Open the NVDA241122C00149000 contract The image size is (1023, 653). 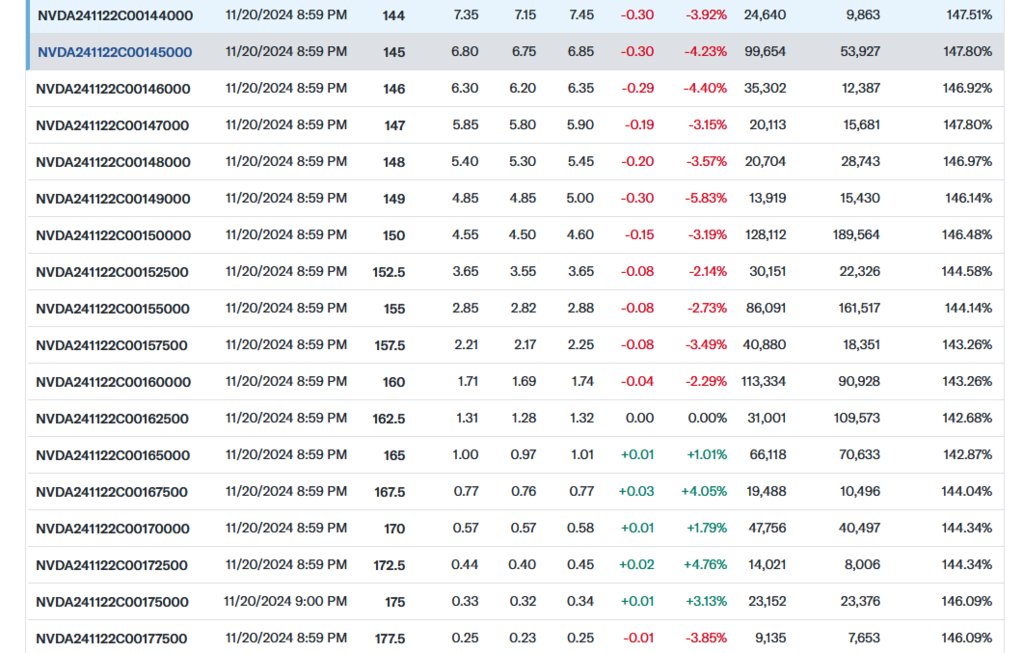(x=113, y=199)
